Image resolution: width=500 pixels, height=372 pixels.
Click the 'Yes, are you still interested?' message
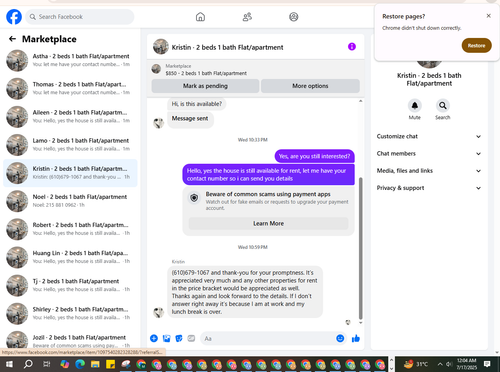314,156
